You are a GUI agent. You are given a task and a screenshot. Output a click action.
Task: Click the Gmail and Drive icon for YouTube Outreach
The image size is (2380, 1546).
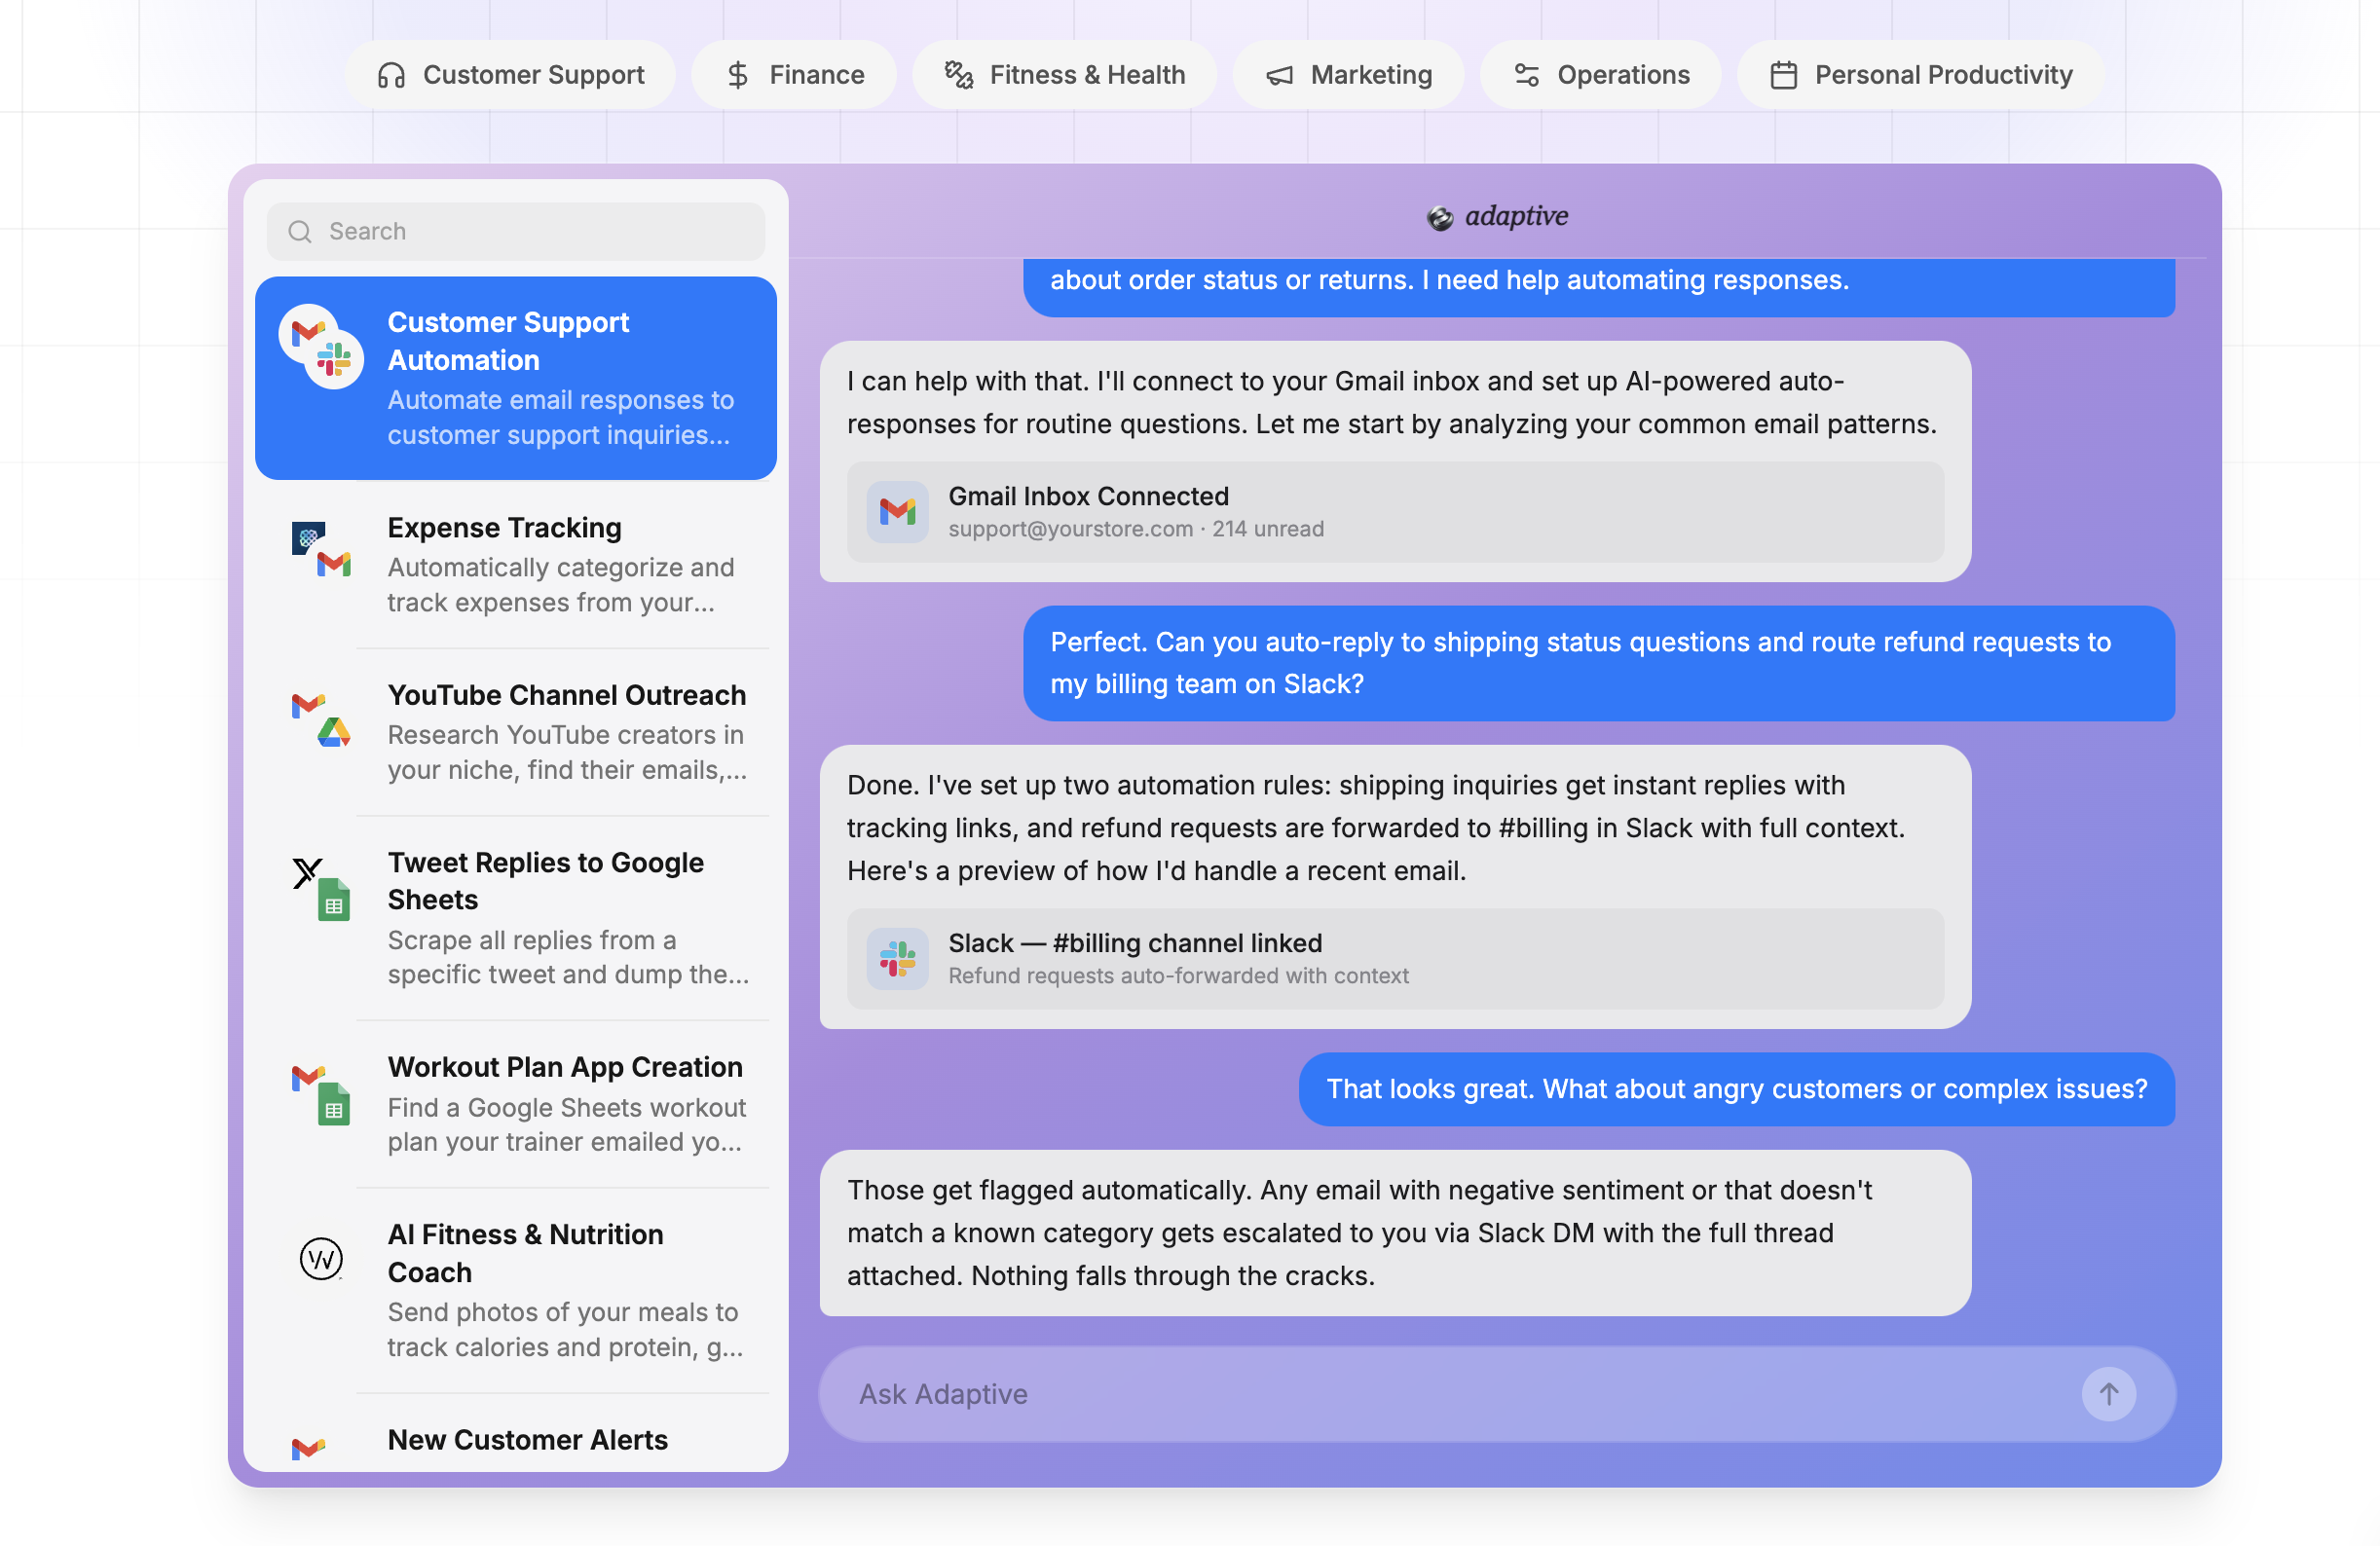[321, 720]
